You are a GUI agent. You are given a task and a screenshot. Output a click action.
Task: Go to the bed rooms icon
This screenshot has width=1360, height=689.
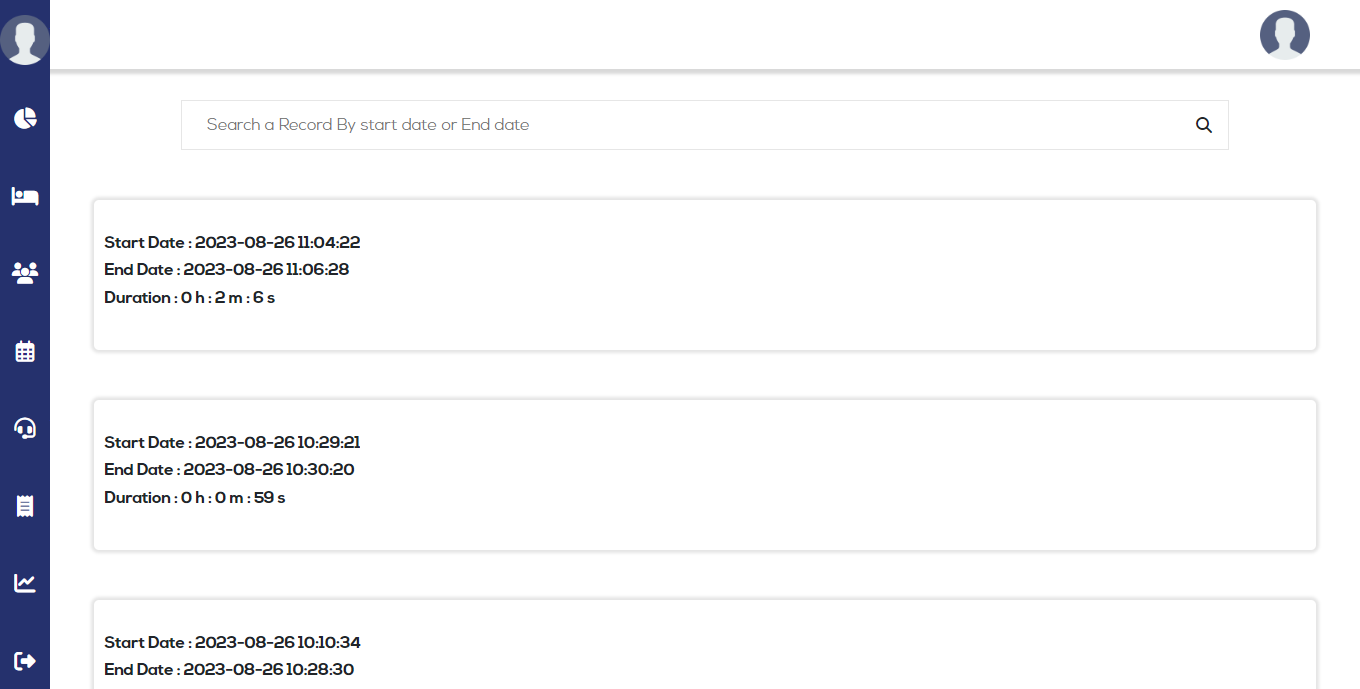click(25, 196)
